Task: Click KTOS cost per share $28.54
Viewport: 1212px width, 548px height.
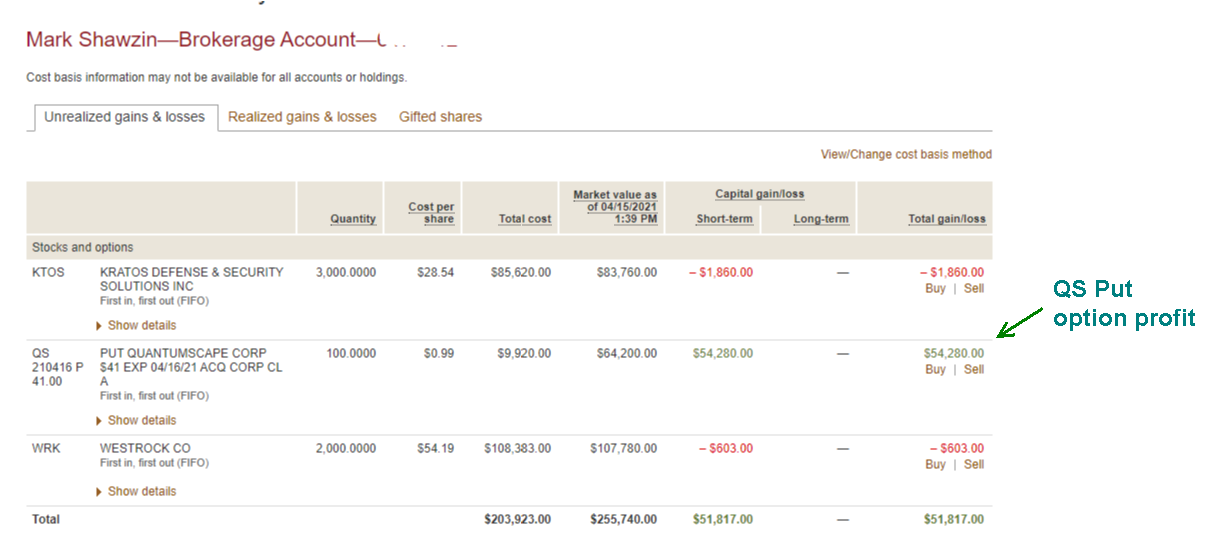Action: tap(436, 272)
